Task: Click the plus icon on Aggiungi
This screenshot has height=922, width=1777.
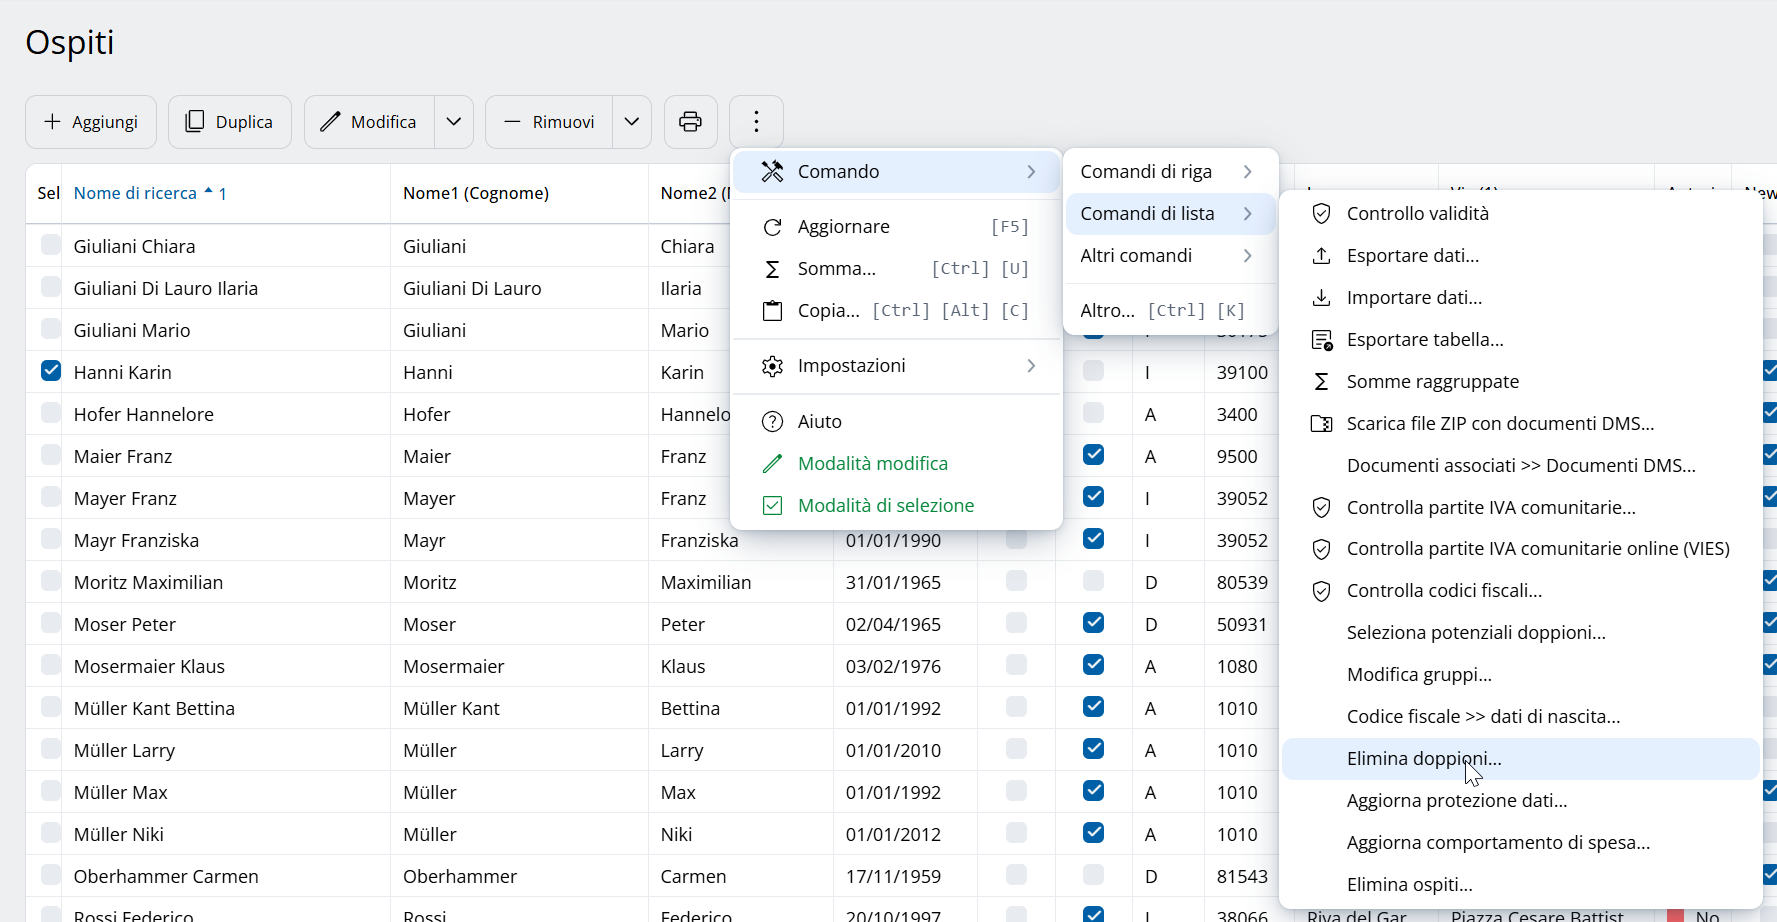Action: 52,122
